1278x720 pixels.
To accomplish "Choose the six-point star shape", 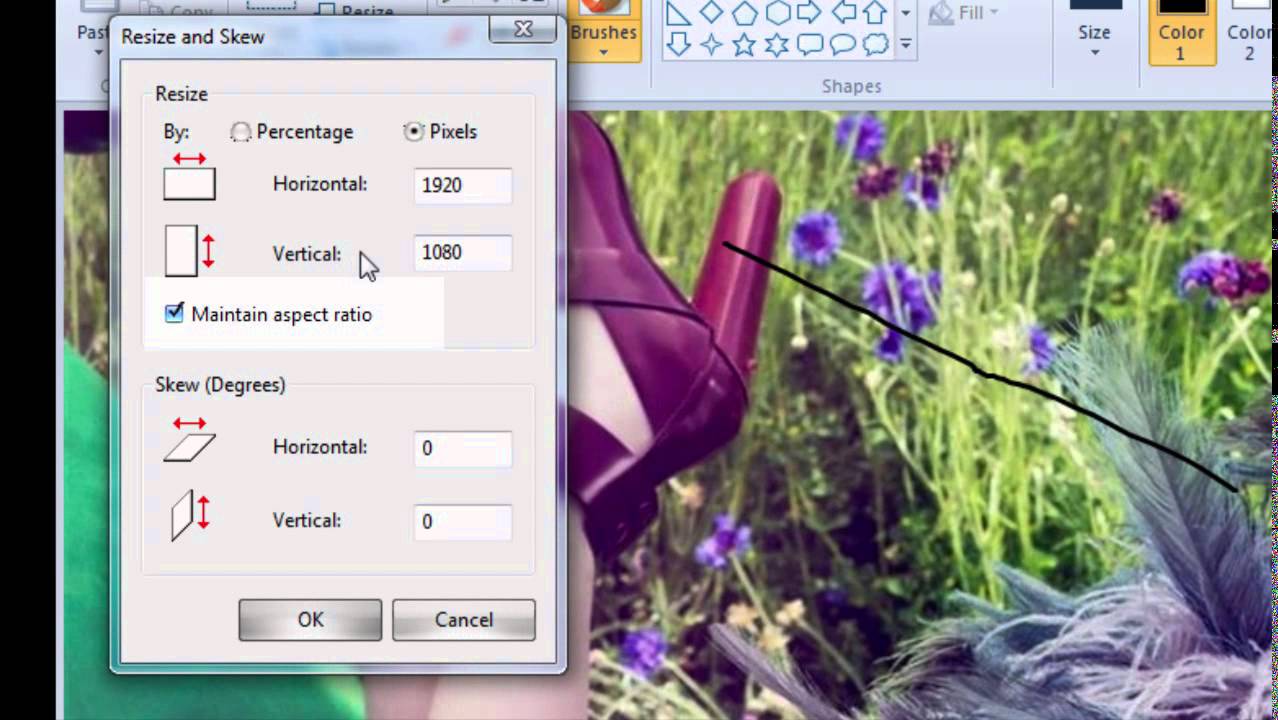I will 776,43.
